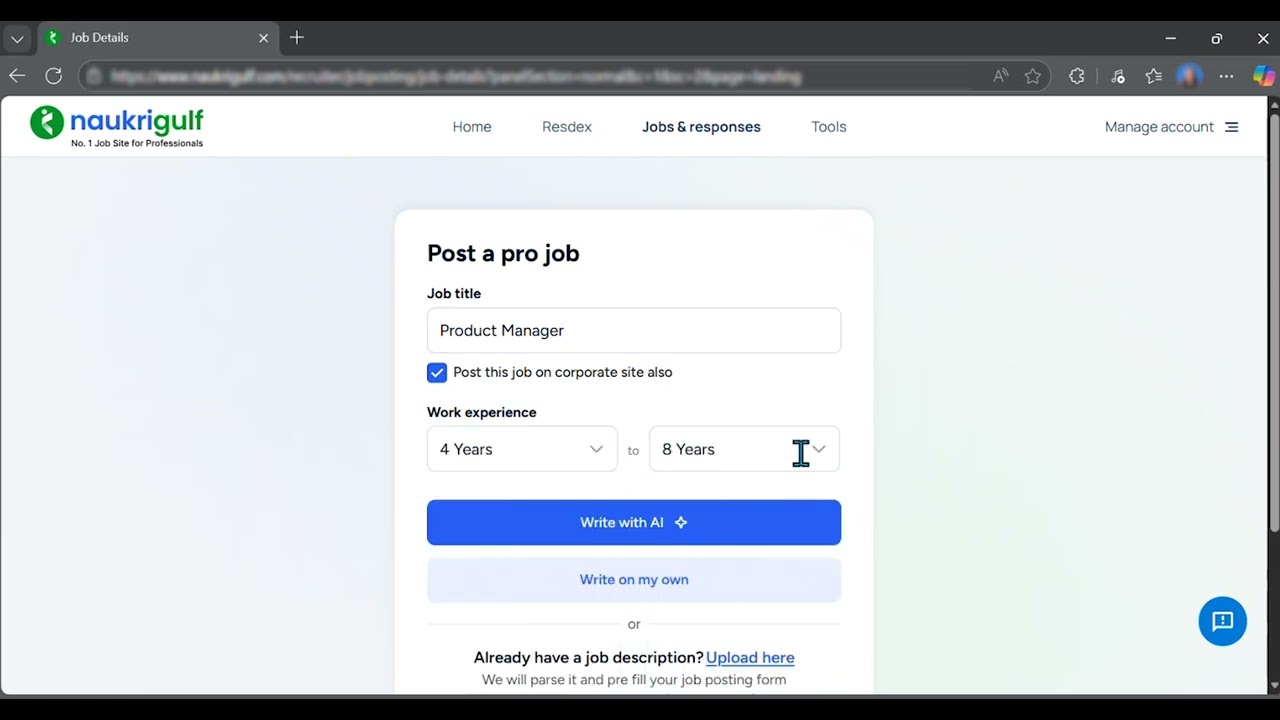Click the browser essentials icon
This screenshot has width=1280, height=720.
pos(1118,76)
